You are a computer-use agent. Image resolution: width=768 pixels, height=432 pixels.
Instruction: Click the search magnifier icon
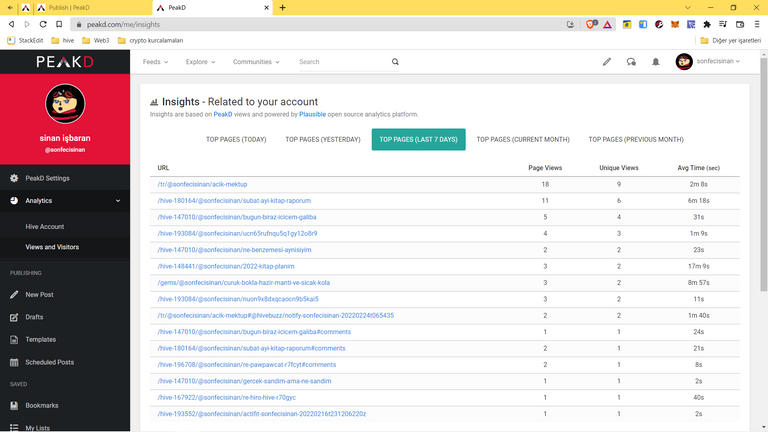coord(395,62)
